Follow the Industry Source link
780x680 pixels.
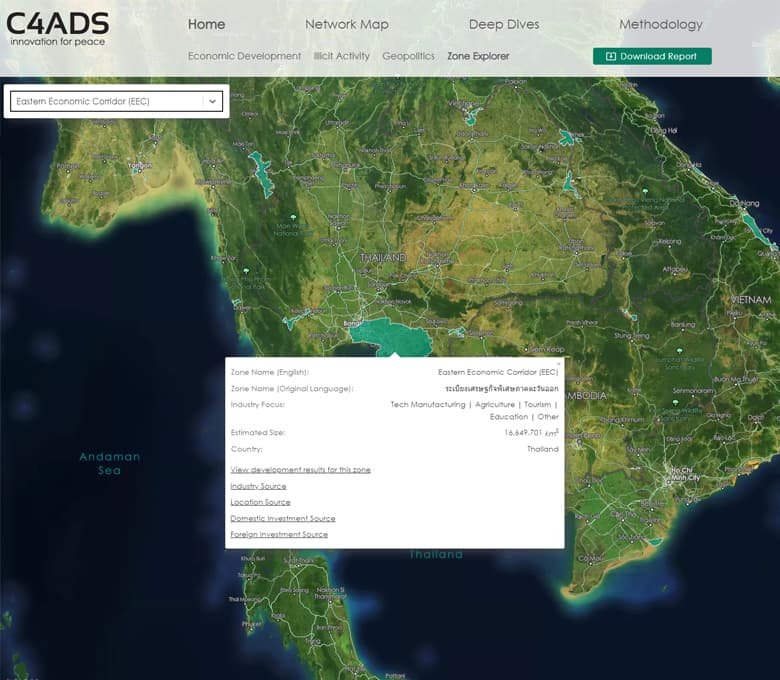tap(258, 486)
